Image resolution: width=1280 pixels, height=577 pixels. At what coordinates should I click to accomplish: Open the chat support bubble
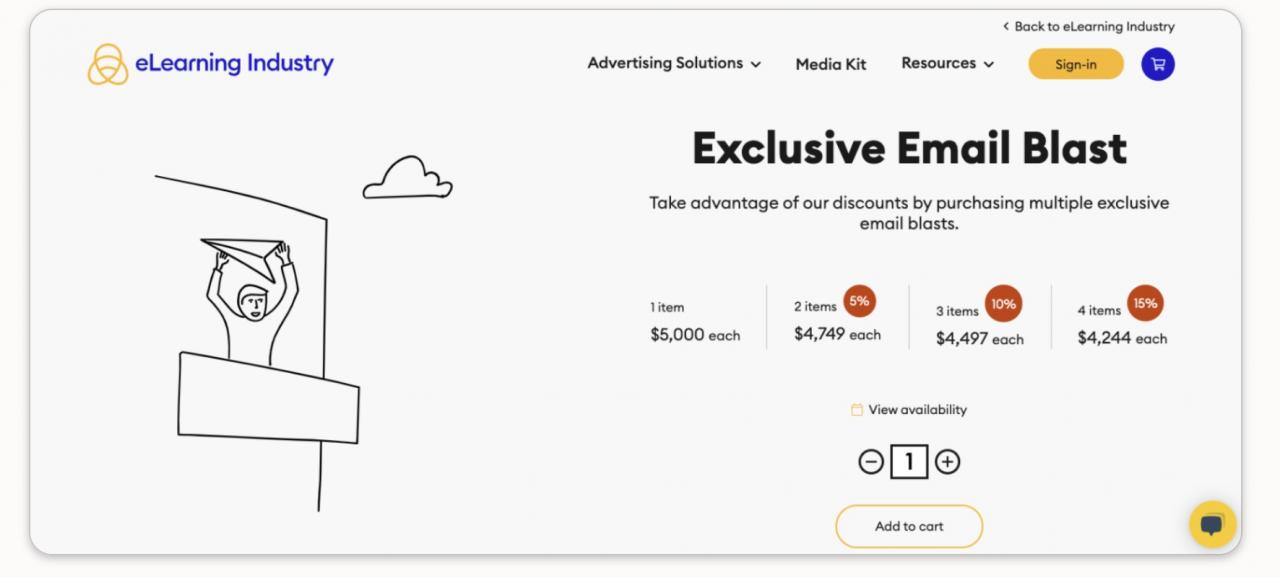point(1212,524)
